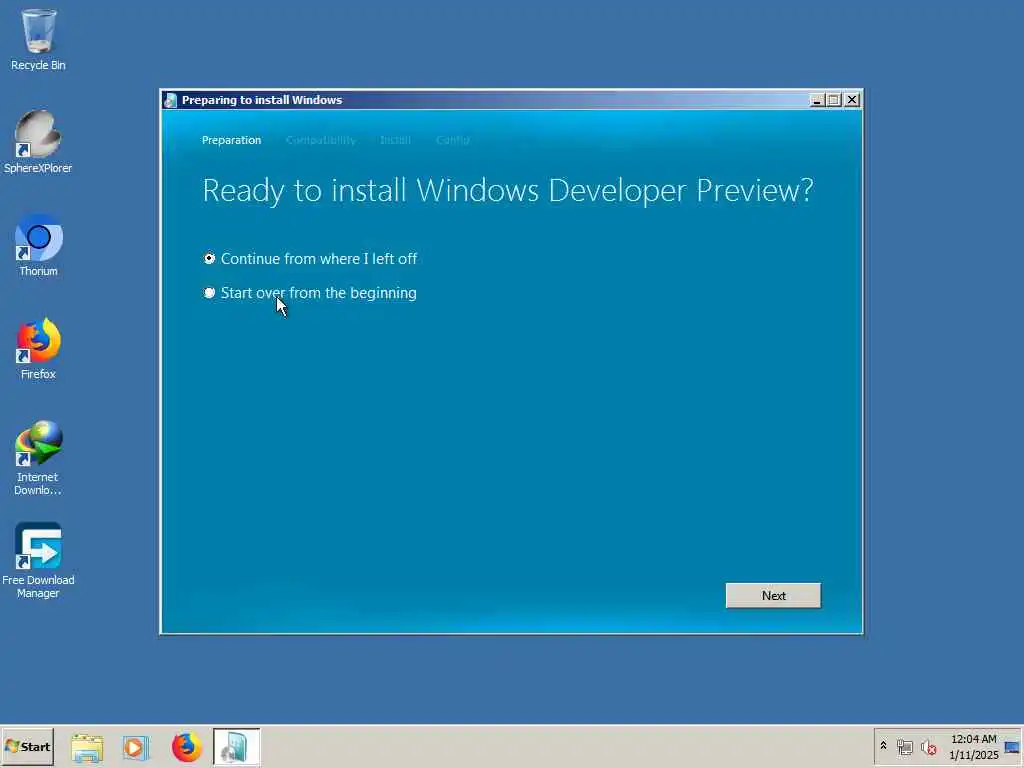Launch SphereXPlorer from the desktop

click(x=38, y=142)
